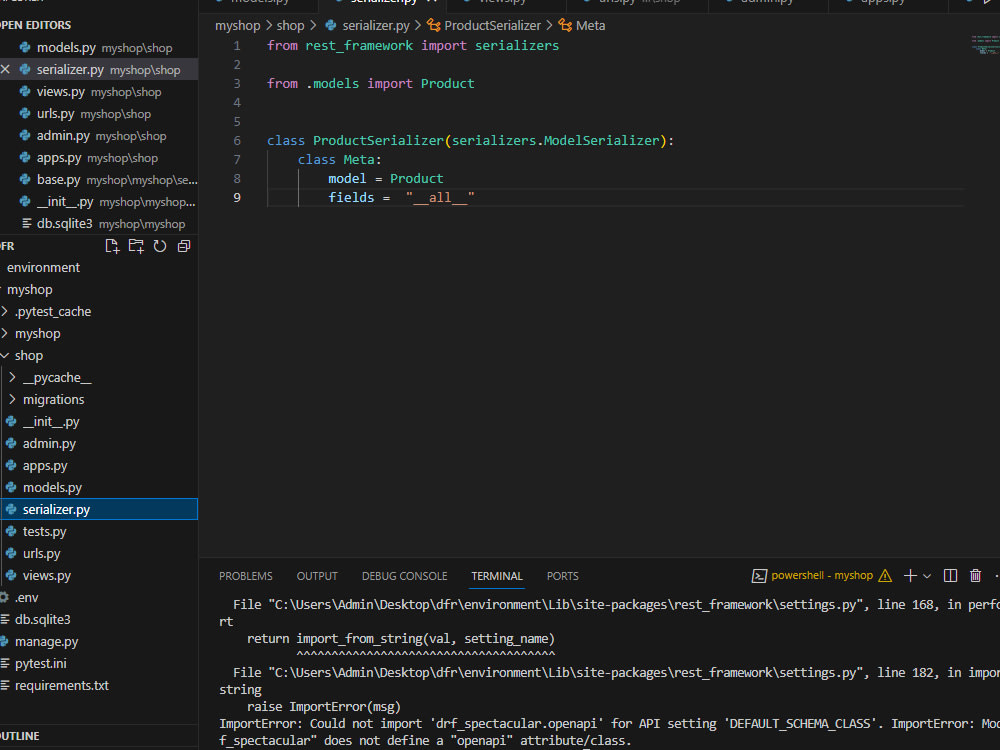Expand the migrations folder
Image resolution: width=1000 pixels, height=750 pixels.
(53, 400)
